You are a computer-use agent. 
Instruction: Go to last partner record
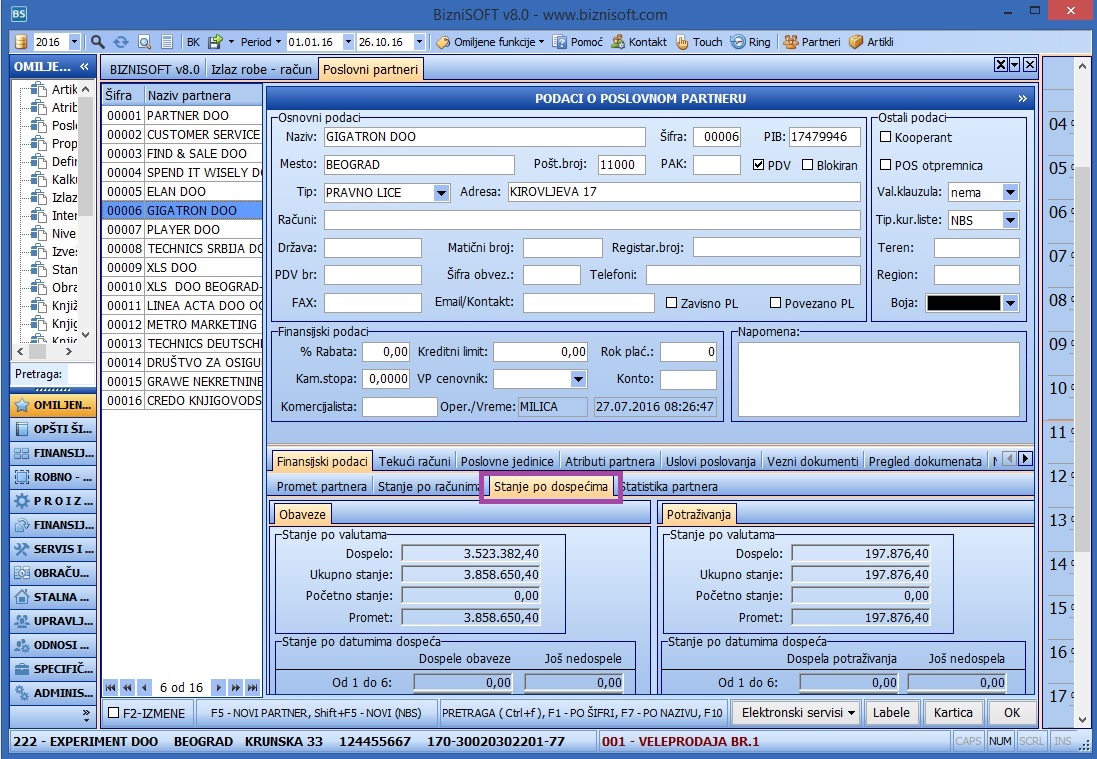coord(253,688)
